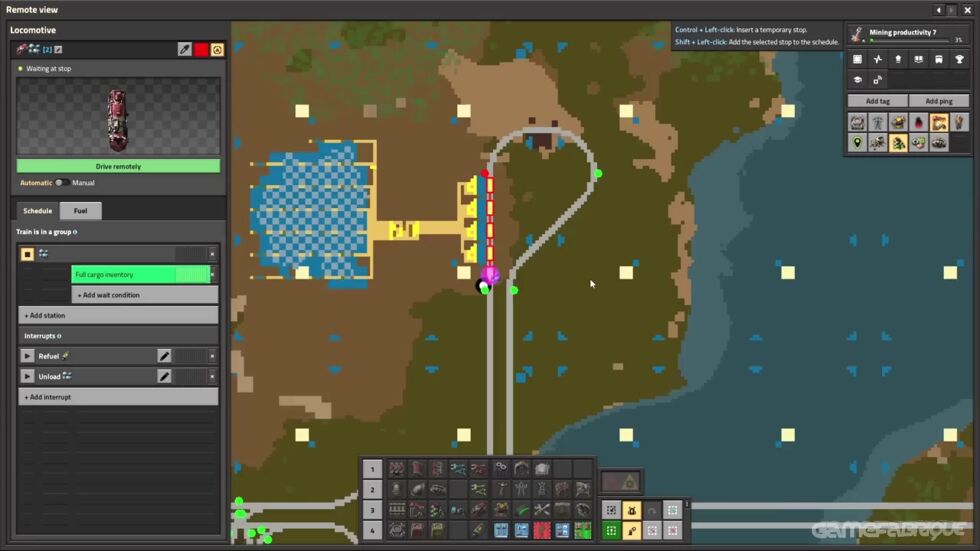Click the rename pencil icon beside [2]
Viewport: 980px width, 551px height.
pyautogui.click(x=58, y=49)
